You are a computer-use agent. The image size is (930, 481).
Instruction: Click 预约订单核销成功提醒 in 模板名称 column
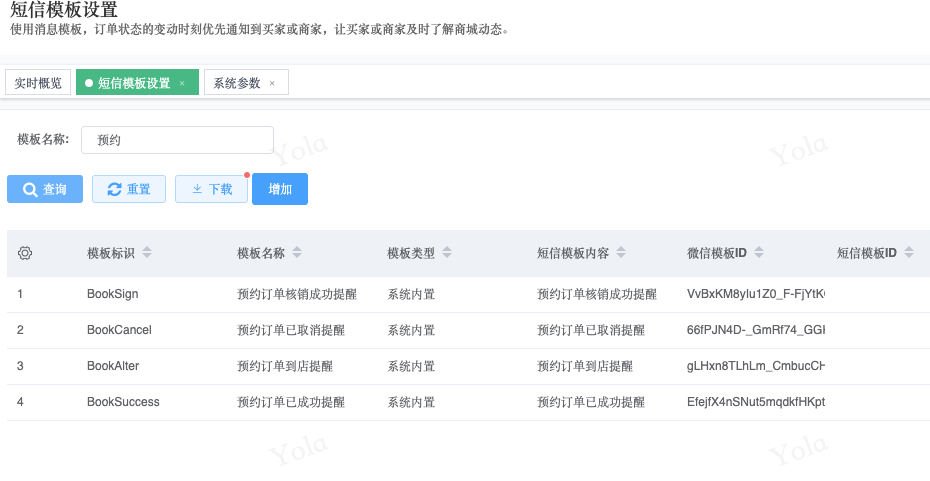point(297,294)
